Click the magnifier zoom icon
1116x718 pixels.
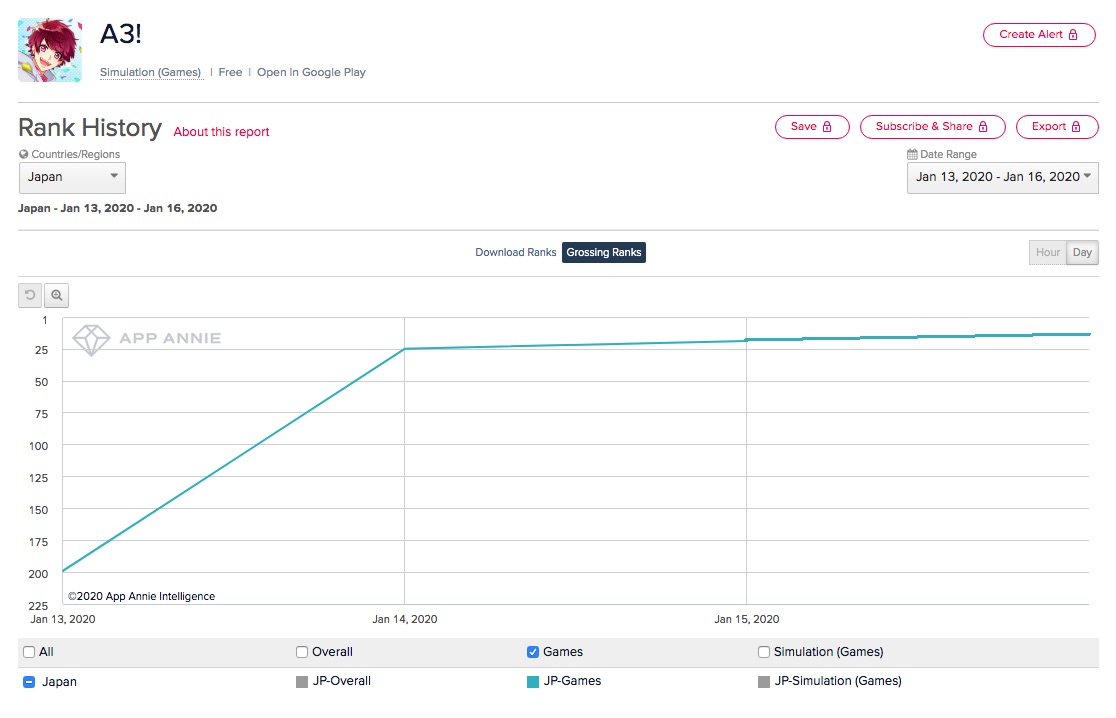56,295
